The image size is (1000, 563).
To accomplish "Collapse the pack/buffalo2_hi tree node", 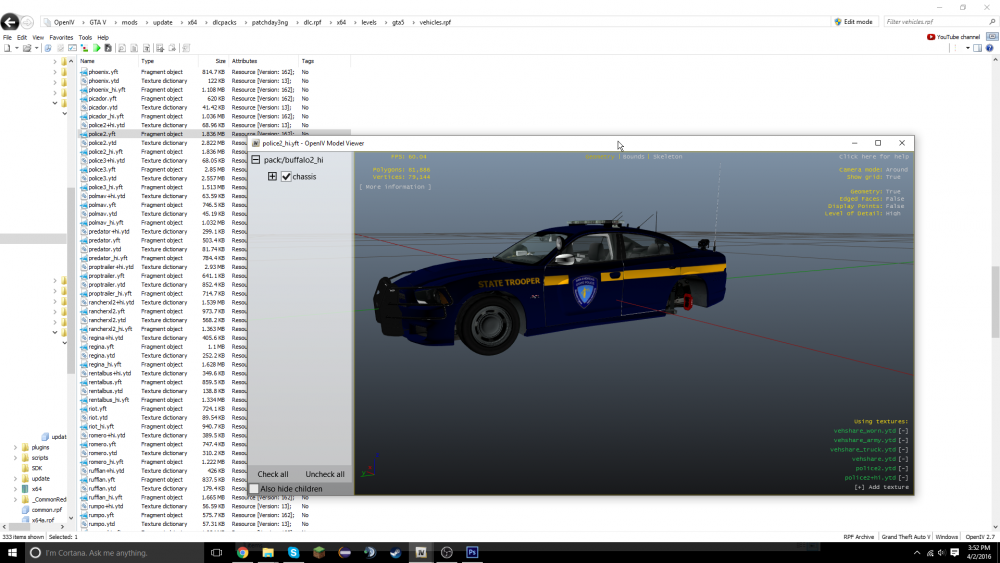I will (x=256, y=160).
